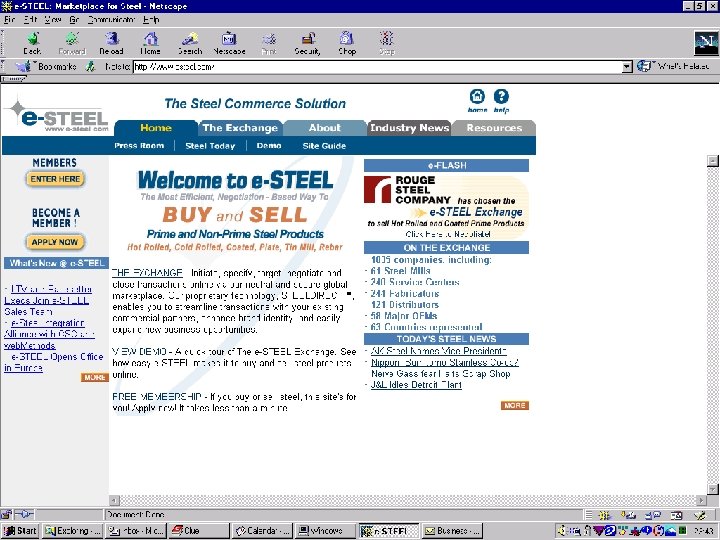The height and width of the screenshot is (540, 720).
Task: Click the Netscape toolbar icon
Action: point(229,43)
